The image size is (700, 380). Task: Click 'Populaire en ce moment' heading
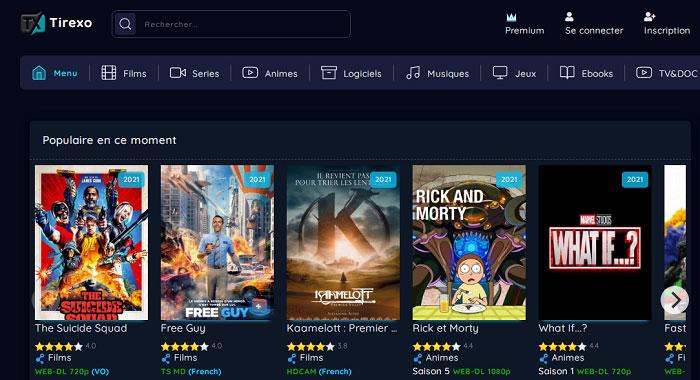point(109,140)
